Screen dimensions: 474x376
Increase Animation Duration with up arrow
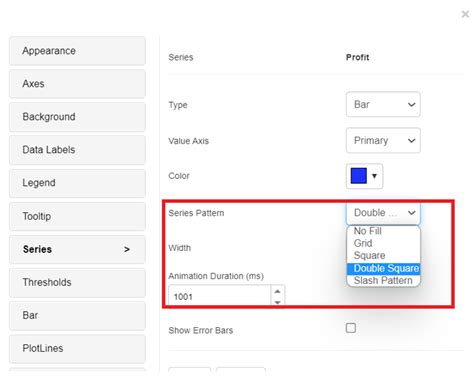click(x=277, y=291)
